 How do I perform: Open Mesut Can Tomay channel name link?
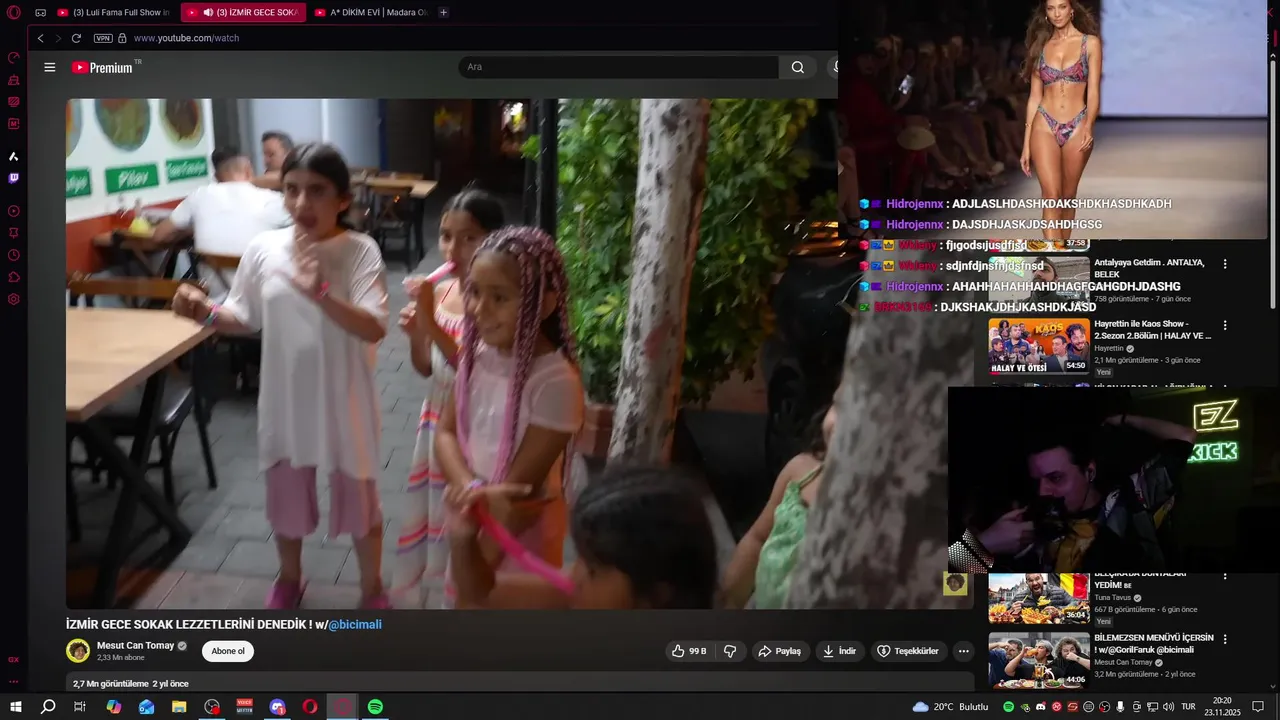[x=135, y=646]
